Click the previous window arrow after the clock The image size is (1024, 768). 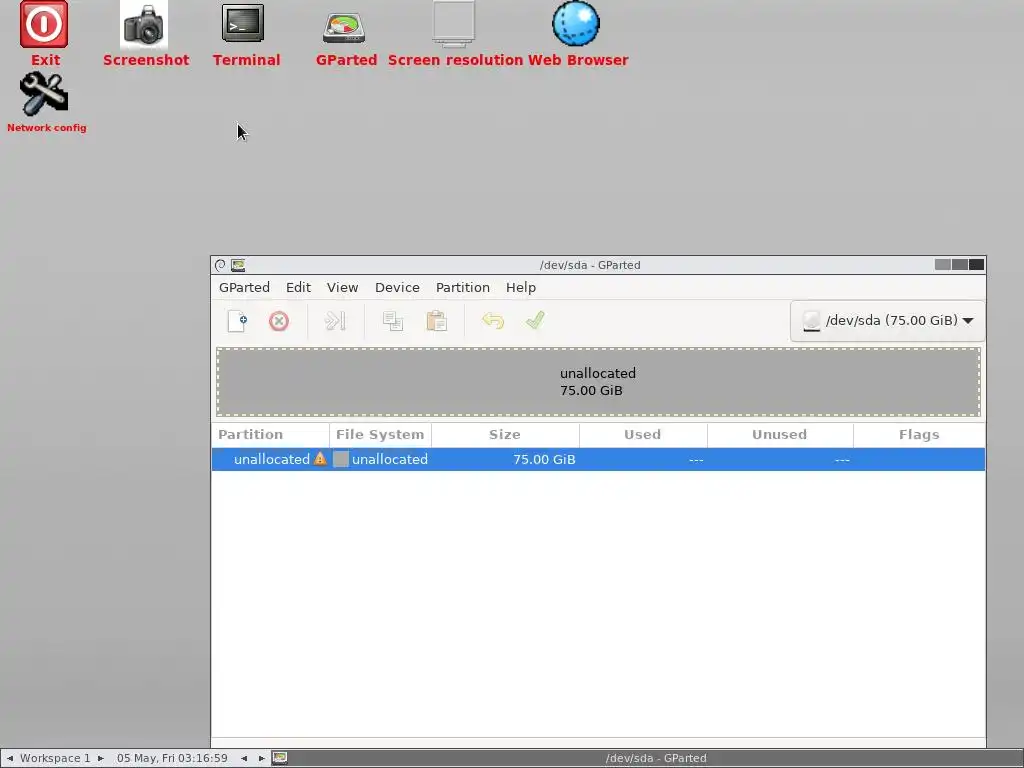click(x=244, y=758)
